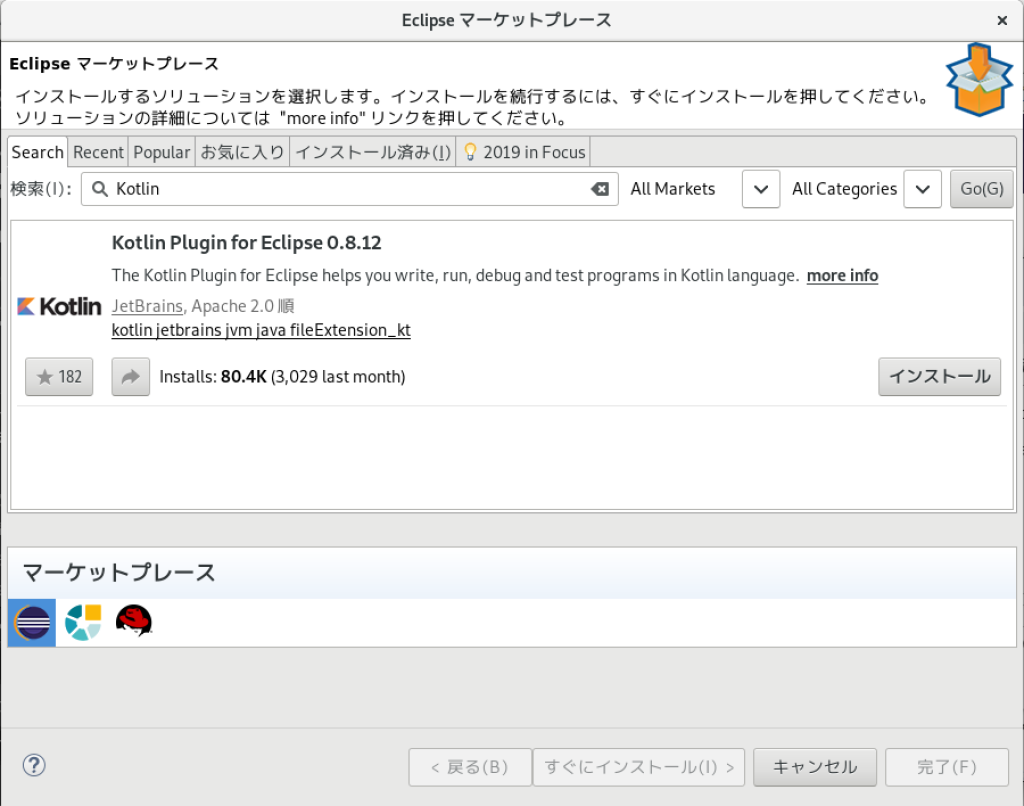
Task: Click the キャンセル button
Action: pos(814,767)
